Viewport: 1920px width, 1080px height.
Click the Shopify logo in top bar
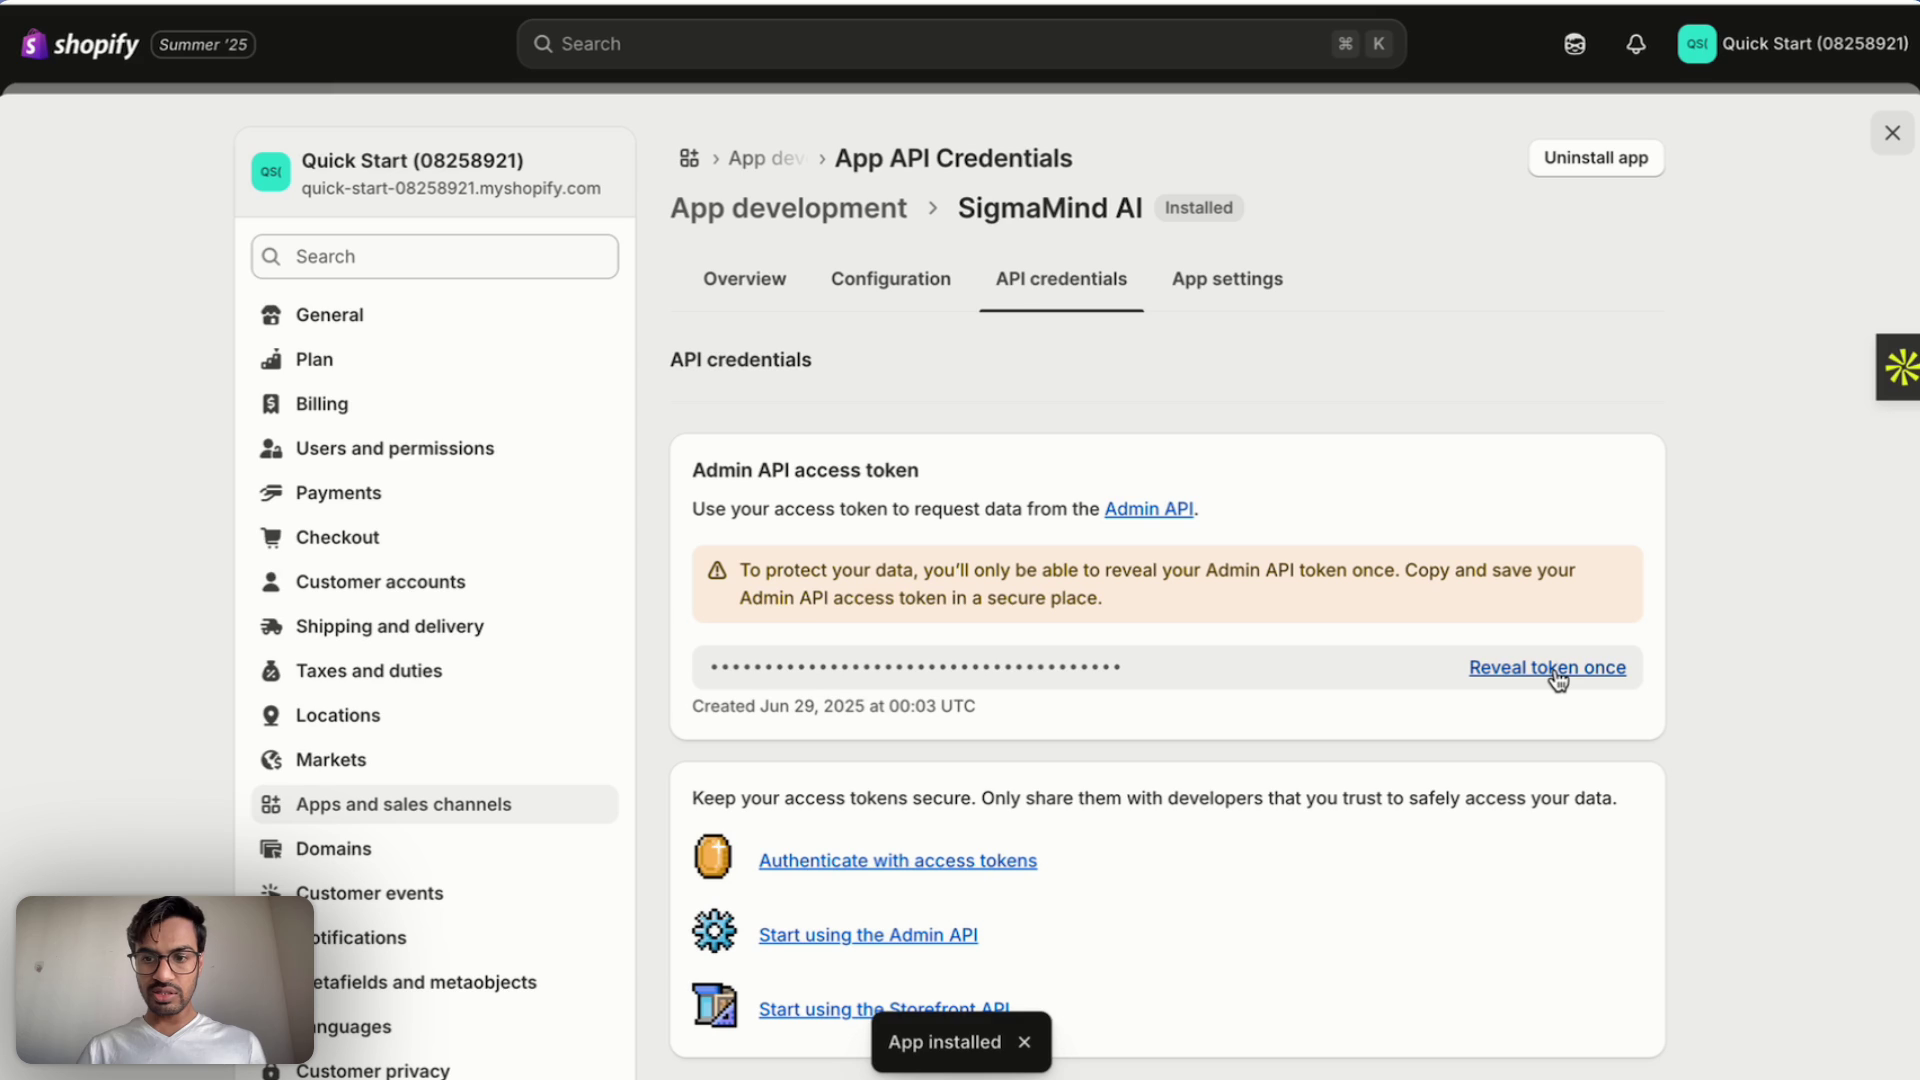click(x=80, y=44)
